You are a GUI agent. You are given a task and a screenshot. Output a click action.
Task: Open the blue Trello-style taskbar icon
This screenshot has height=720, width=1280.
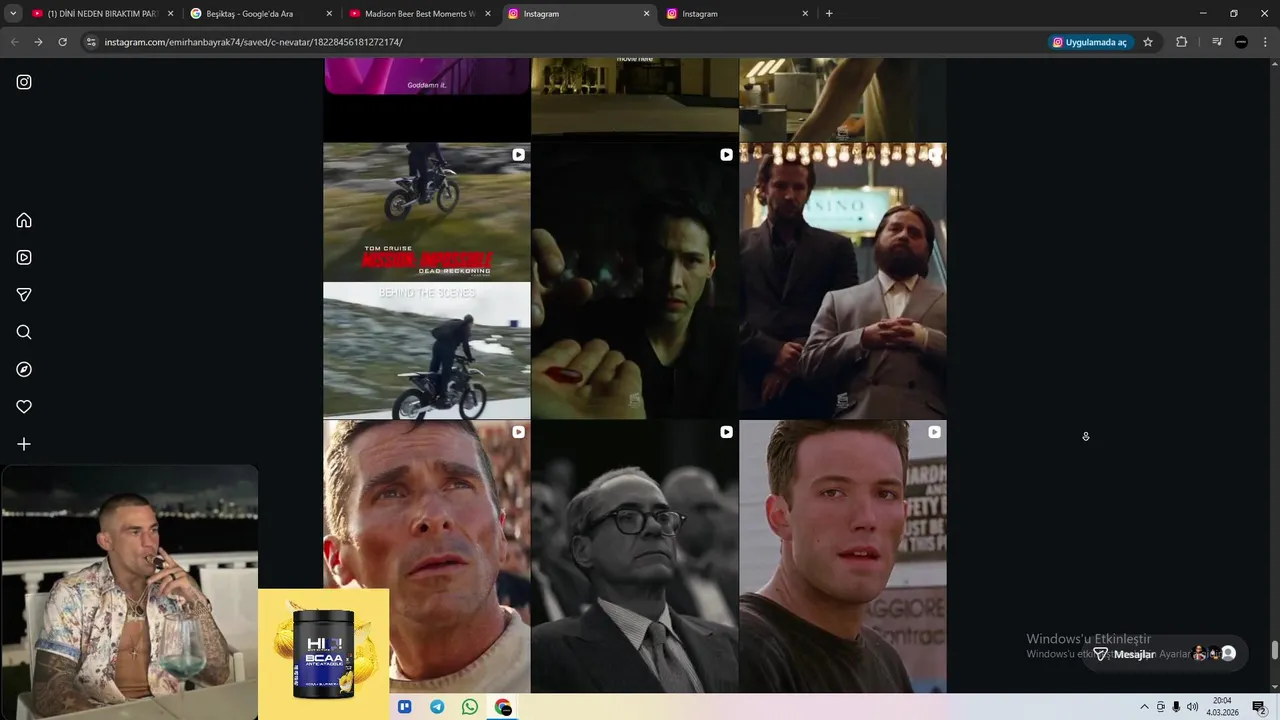pyautogui.click(x=405, y=707)
